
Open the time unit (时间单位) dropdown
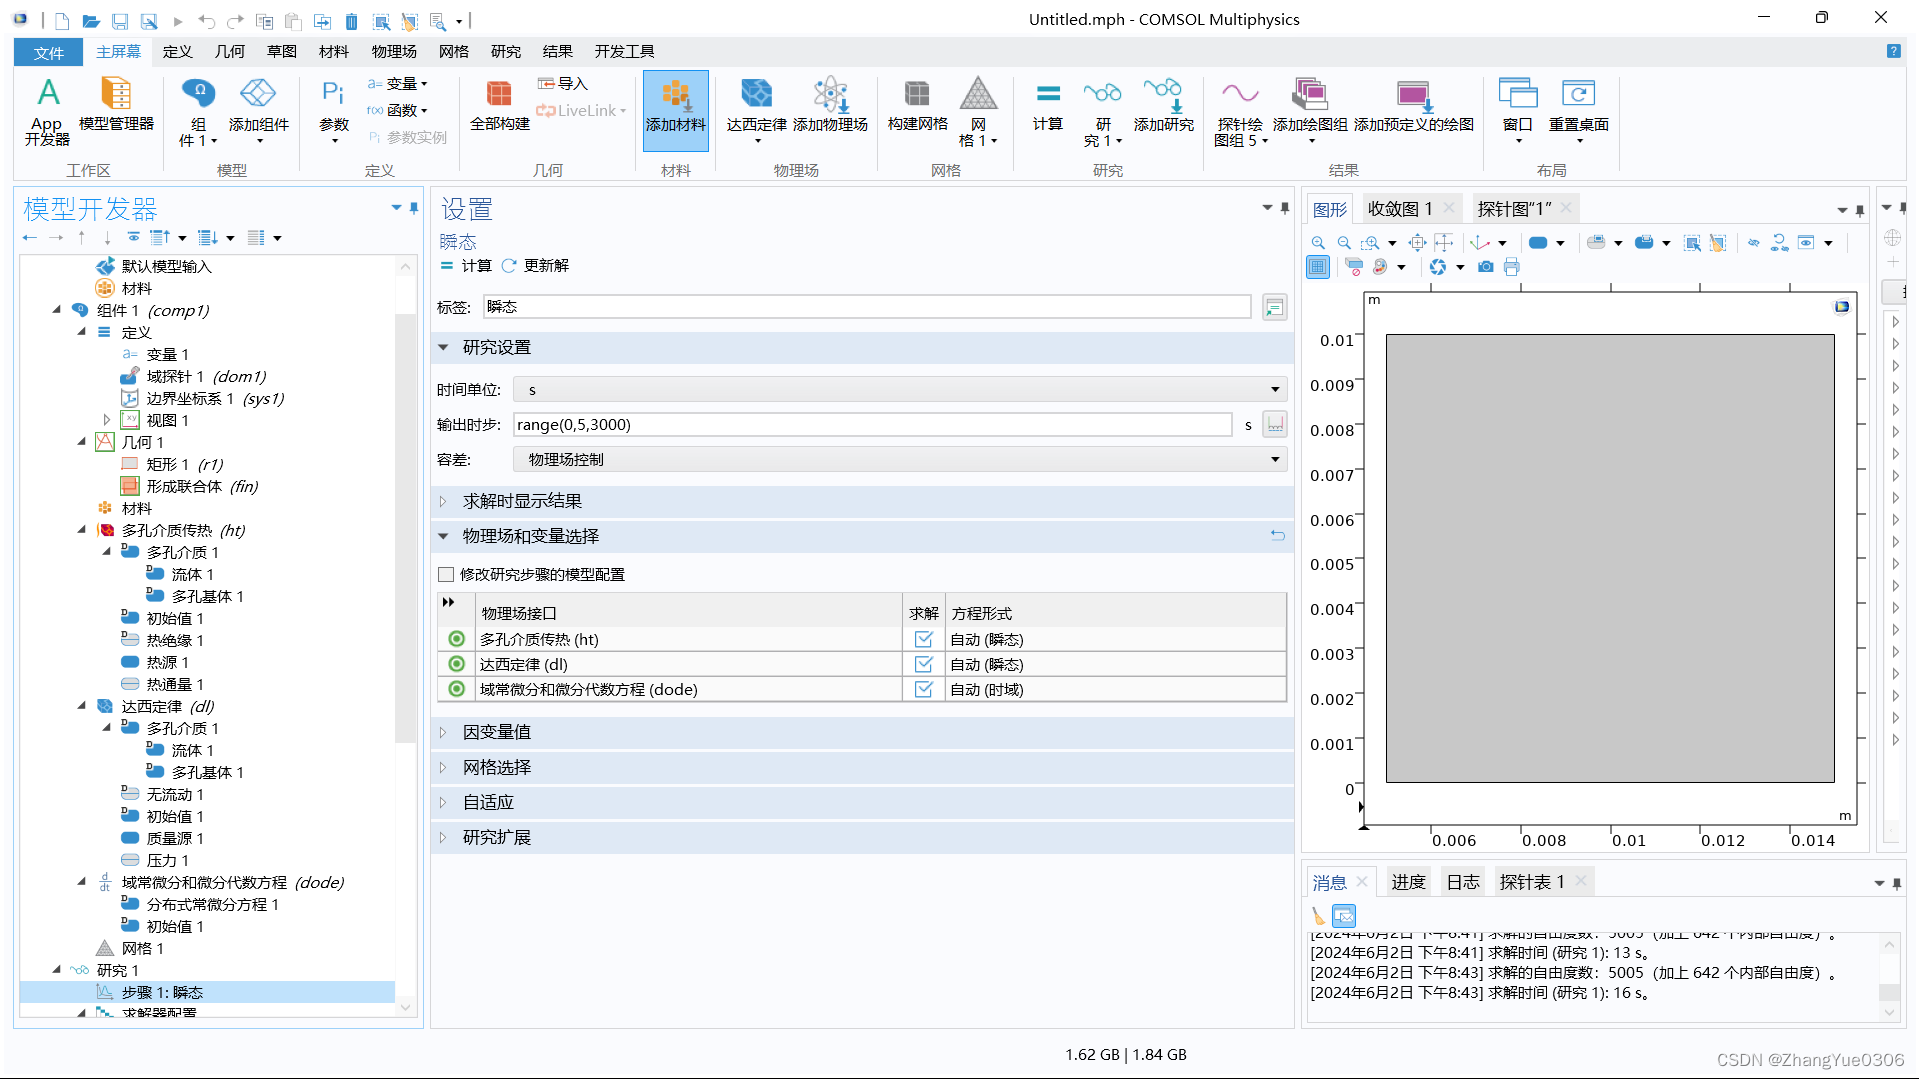(900, 389)
